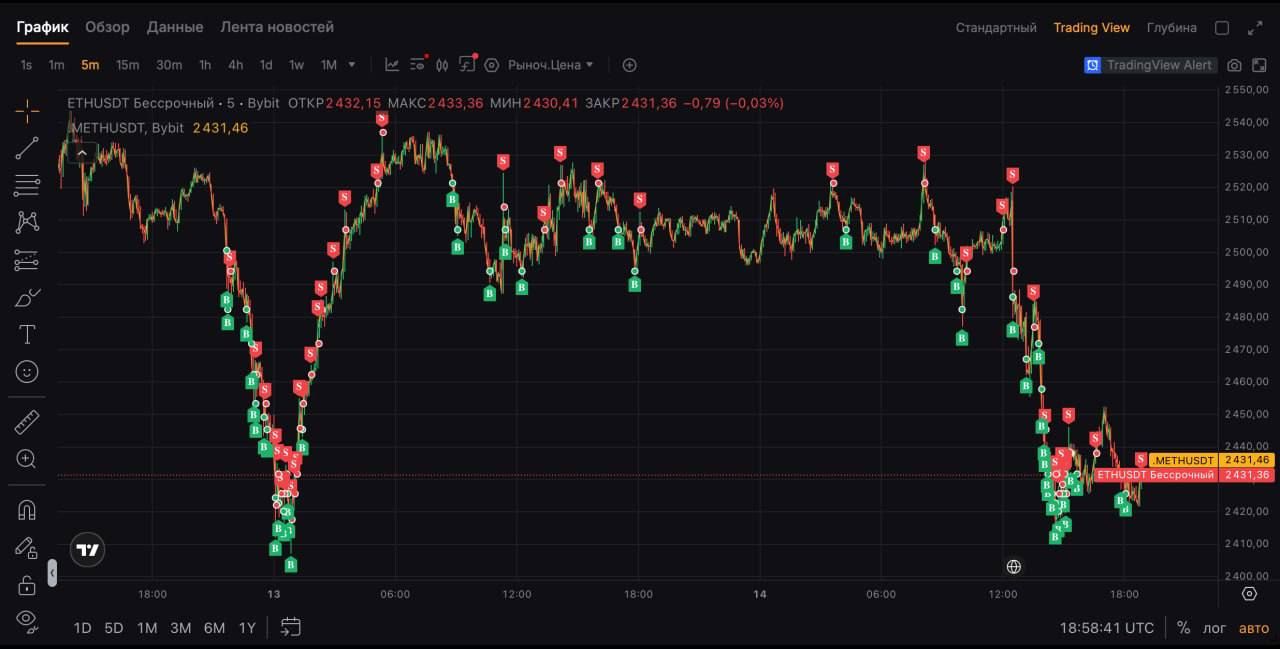Open price scale settings gear icon
1280x649 pixels.
point(1249,593)
